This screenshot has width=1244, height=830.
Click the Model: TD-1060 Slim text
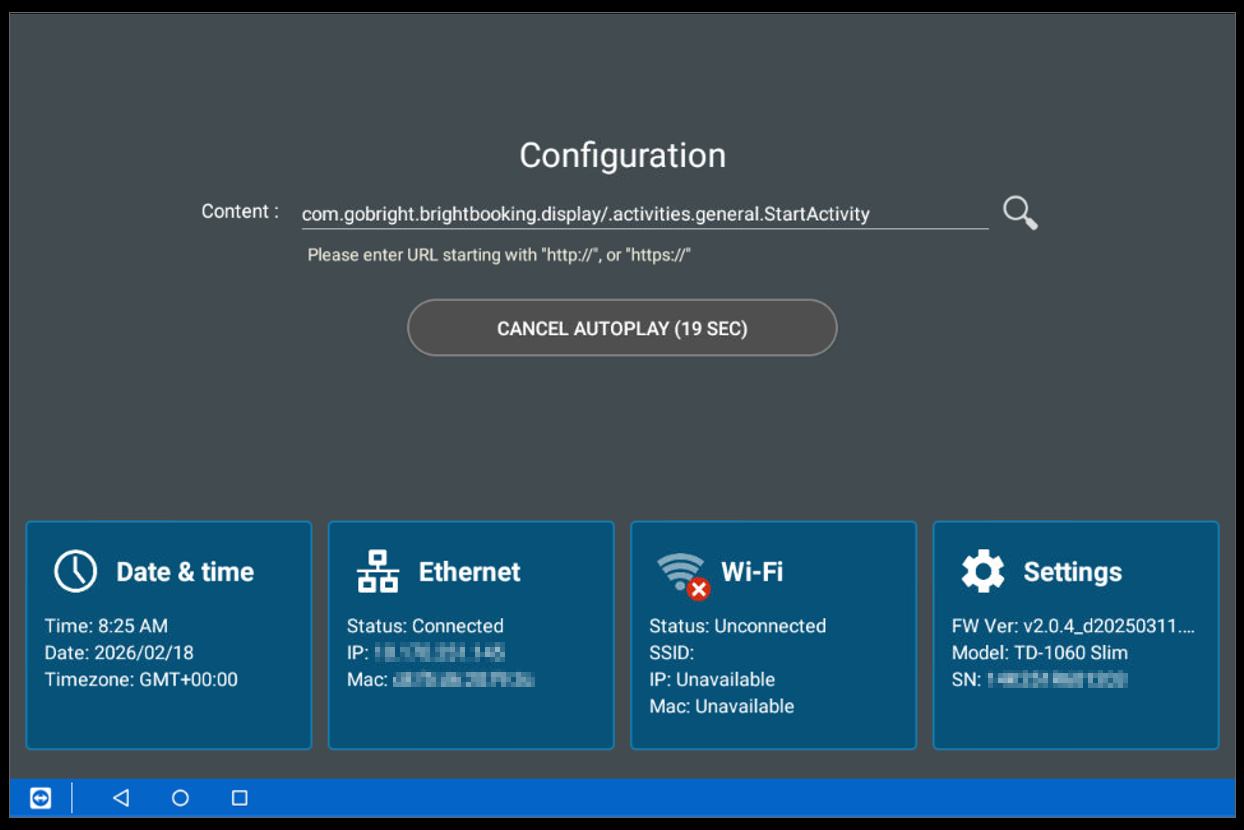coord(1039,653)
